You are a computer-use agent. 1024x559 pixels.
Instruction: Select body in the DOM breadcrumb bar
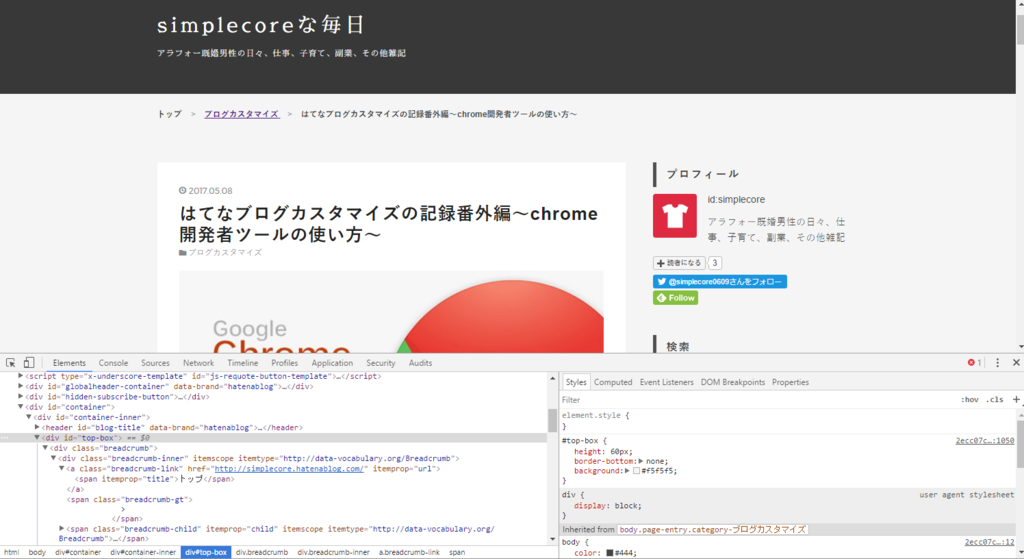click(x=37, y=552)
